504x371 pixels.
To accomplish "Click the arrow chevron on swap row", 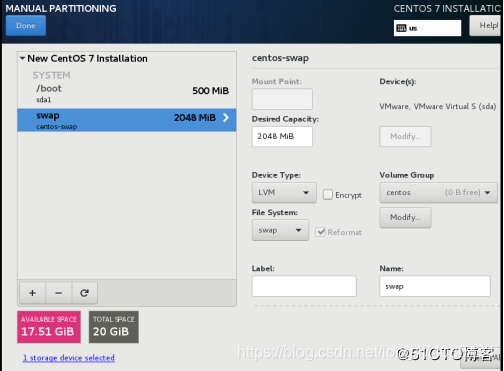I will point(226,117).
